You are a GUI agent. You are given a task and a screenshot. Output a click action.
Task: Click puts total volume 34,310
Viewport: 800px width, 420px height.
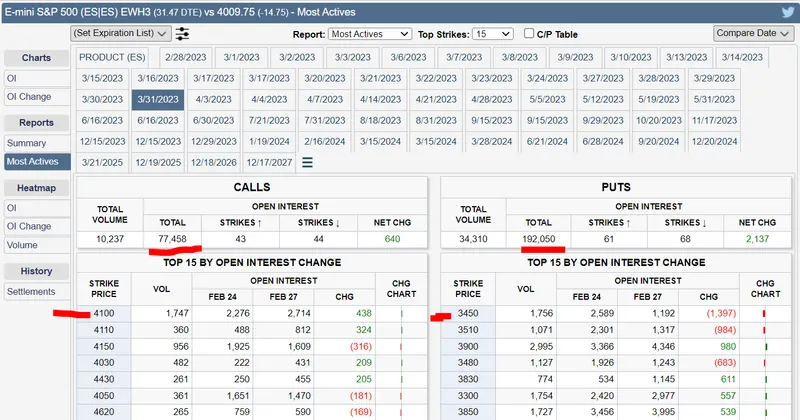[473, 239]
